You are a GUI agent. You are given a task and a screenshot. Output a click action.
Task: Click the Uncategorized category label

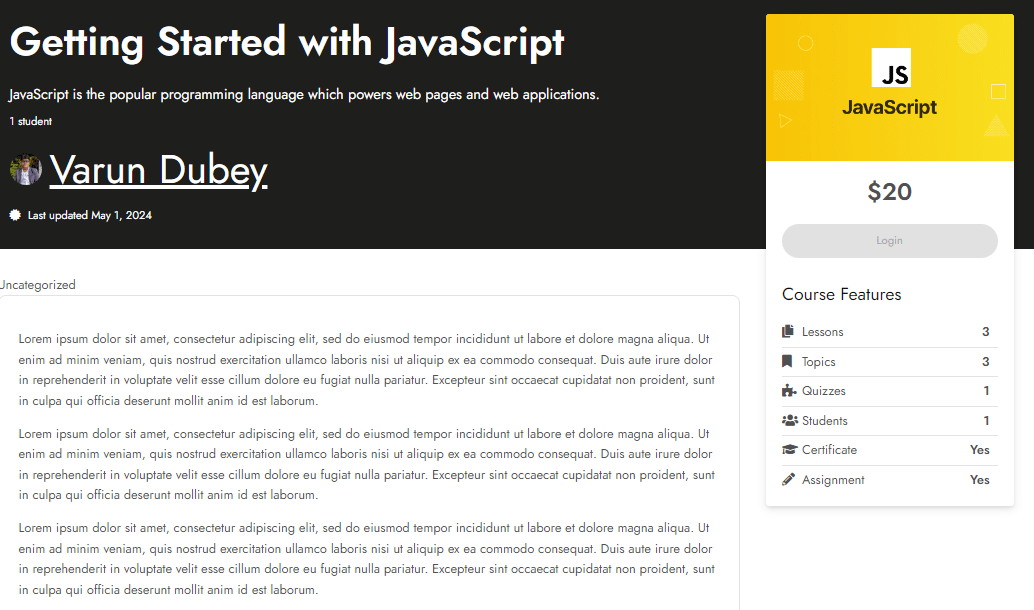point(38,285)
